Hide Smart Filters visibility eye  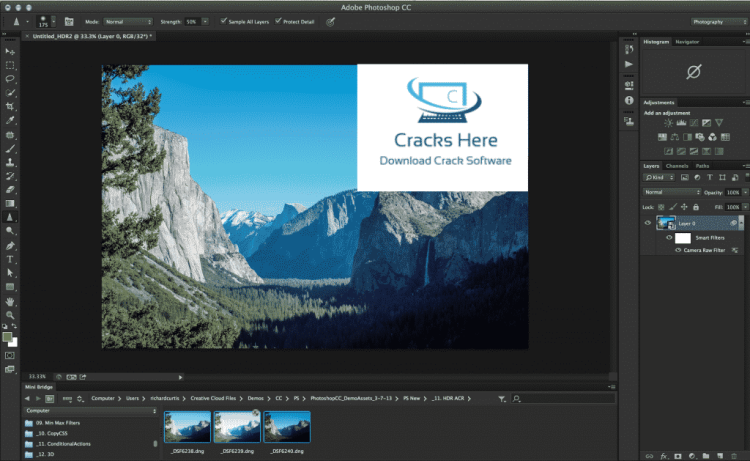669,238
